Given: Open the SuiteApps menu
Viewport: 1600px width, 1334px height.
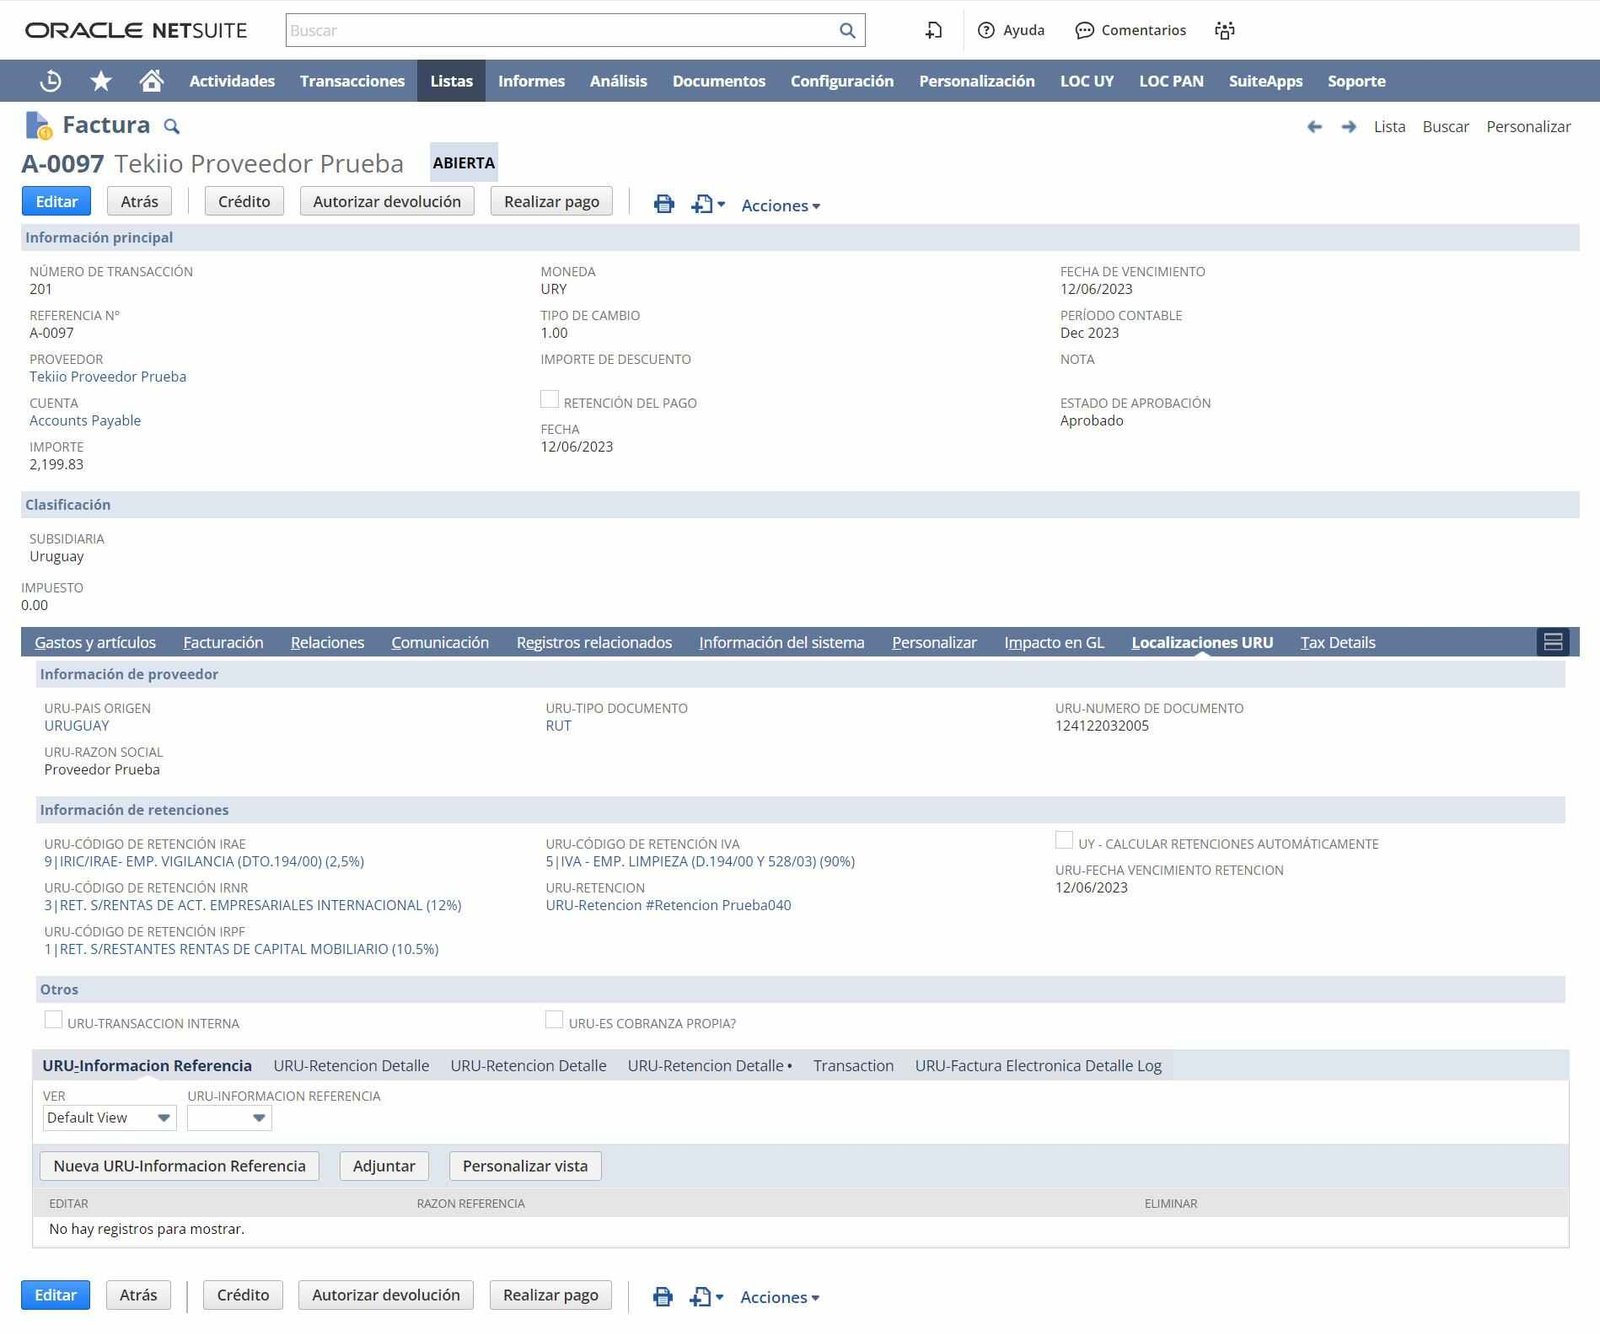Looking at the screenshot, I should coord(1265,81).
